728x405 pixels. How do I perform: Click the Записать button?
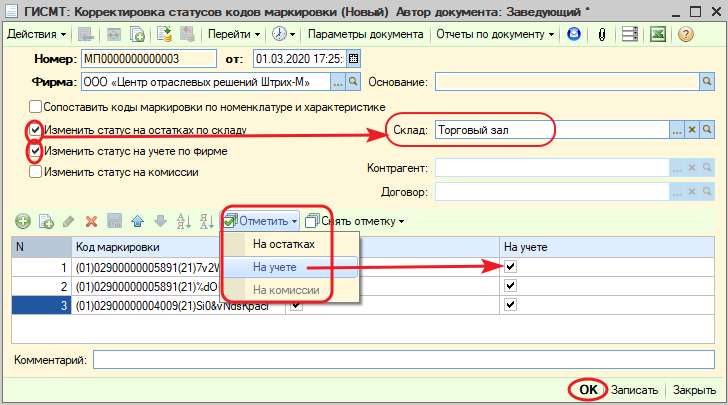click(635, 390)
